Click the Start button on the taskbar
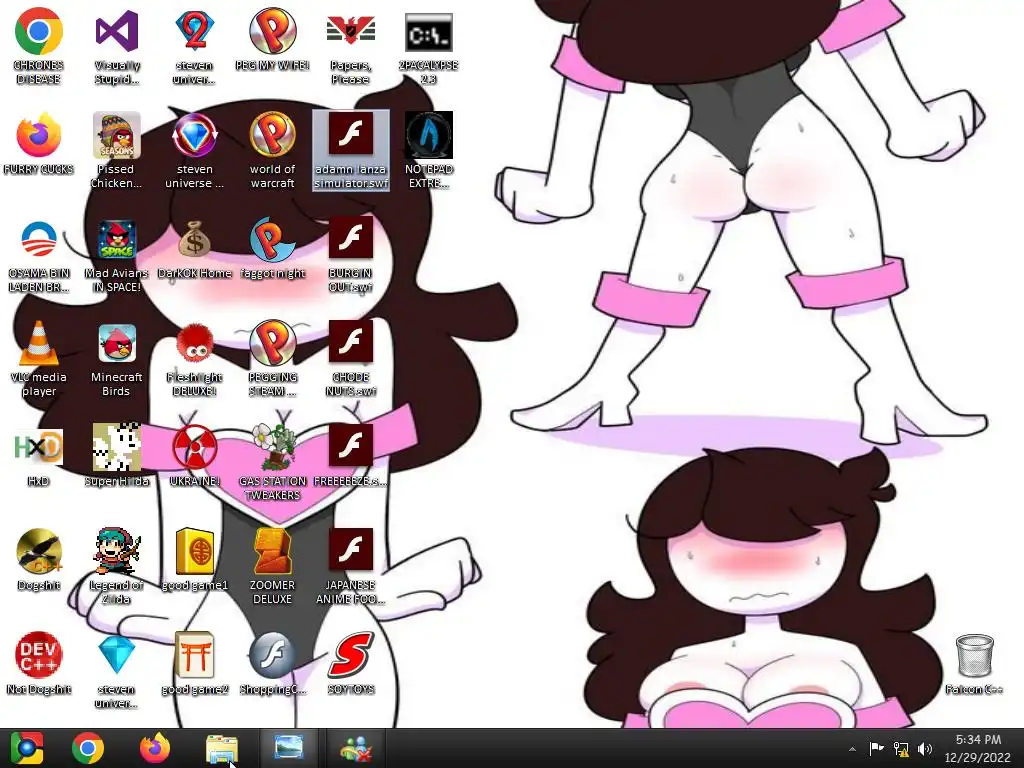 [26, 748]
